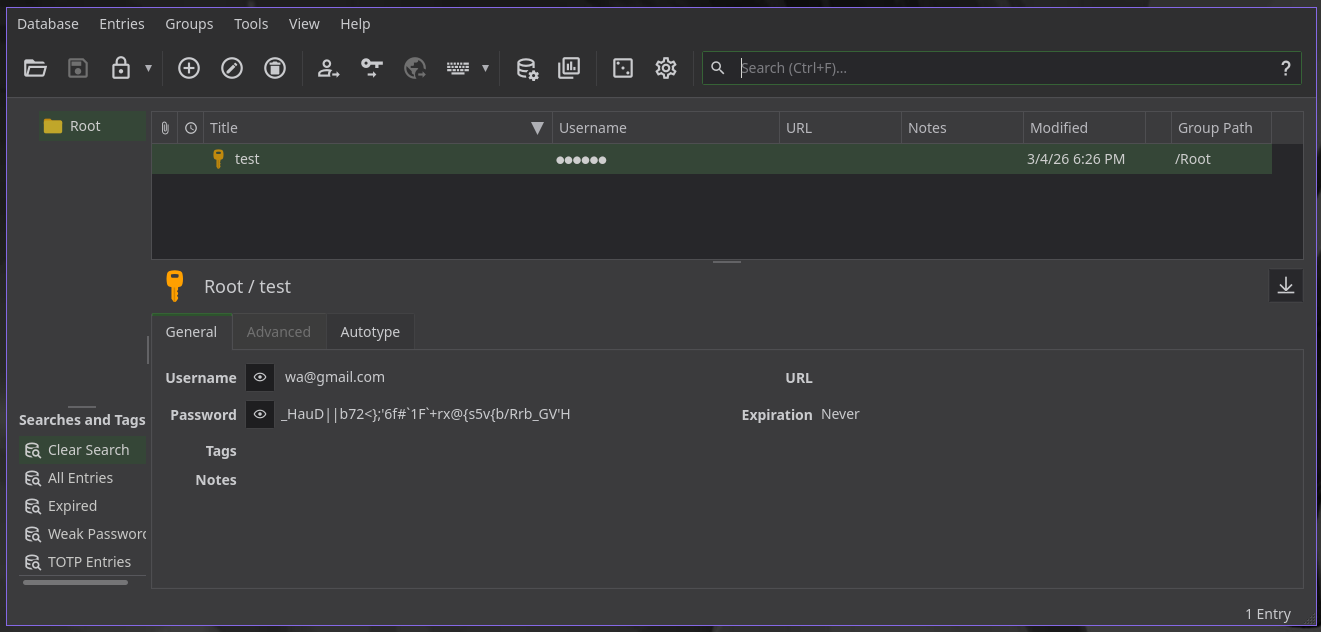
Task: Edit selected entry with pencil icon
Action: pyautogui.click(x=232, y=68)
